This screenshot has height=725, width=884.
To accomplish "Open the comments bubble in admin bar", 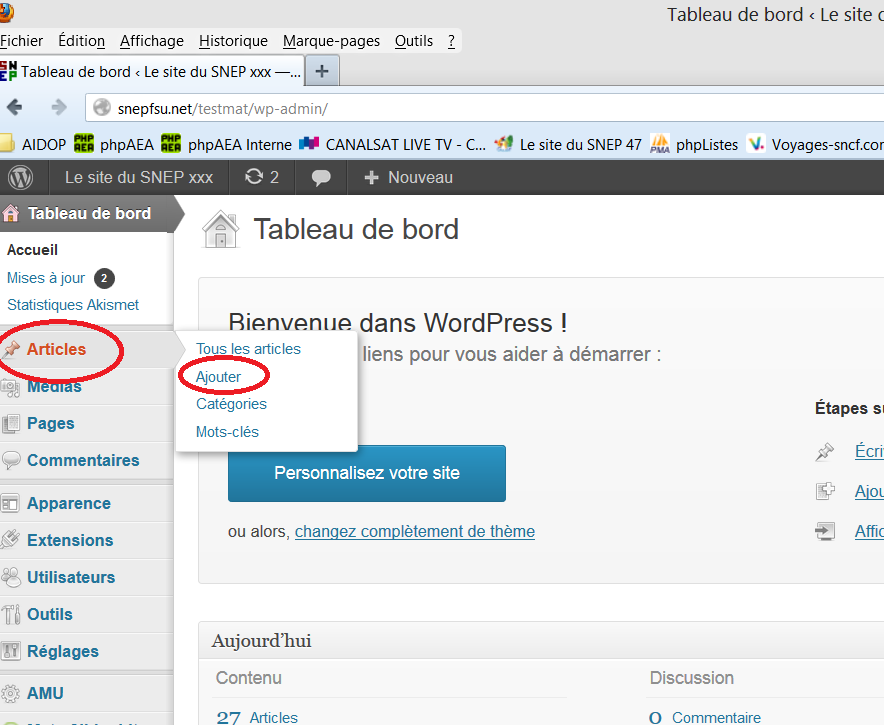I will (321, 177).
